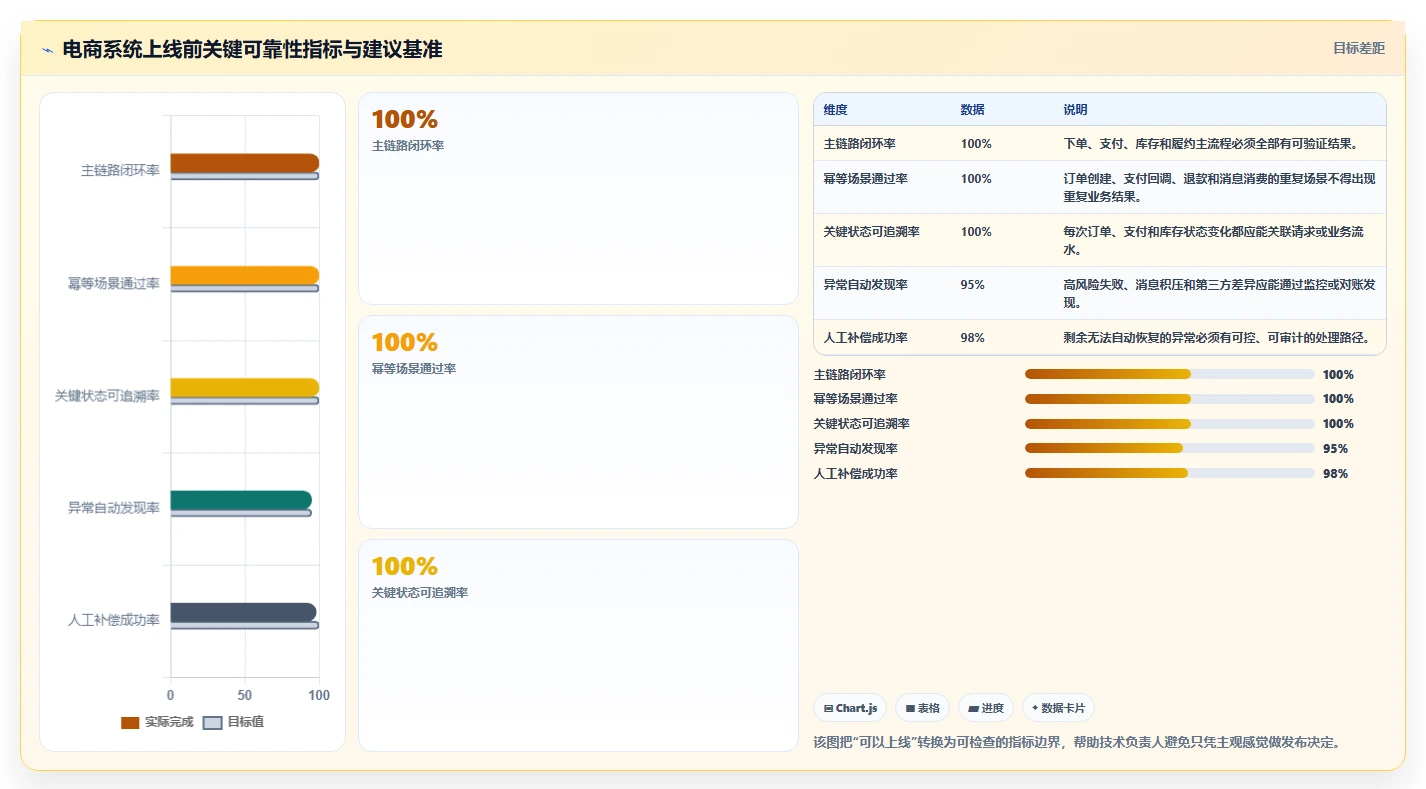Click the orange 幂等场景通过率 chart bar

[245, 275]
